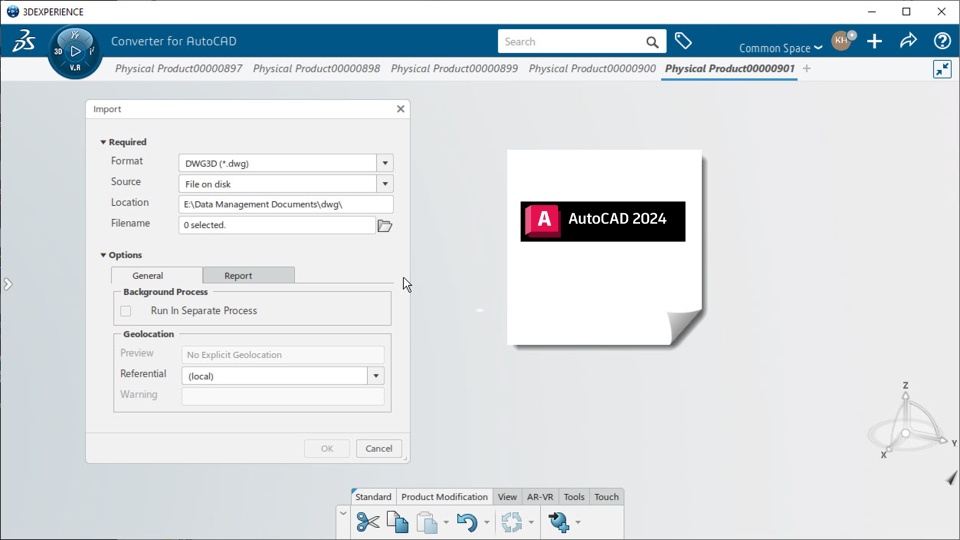Open Product Modification toolbar tab
Viewport: 960px width, 540px height.
[444, 497]
